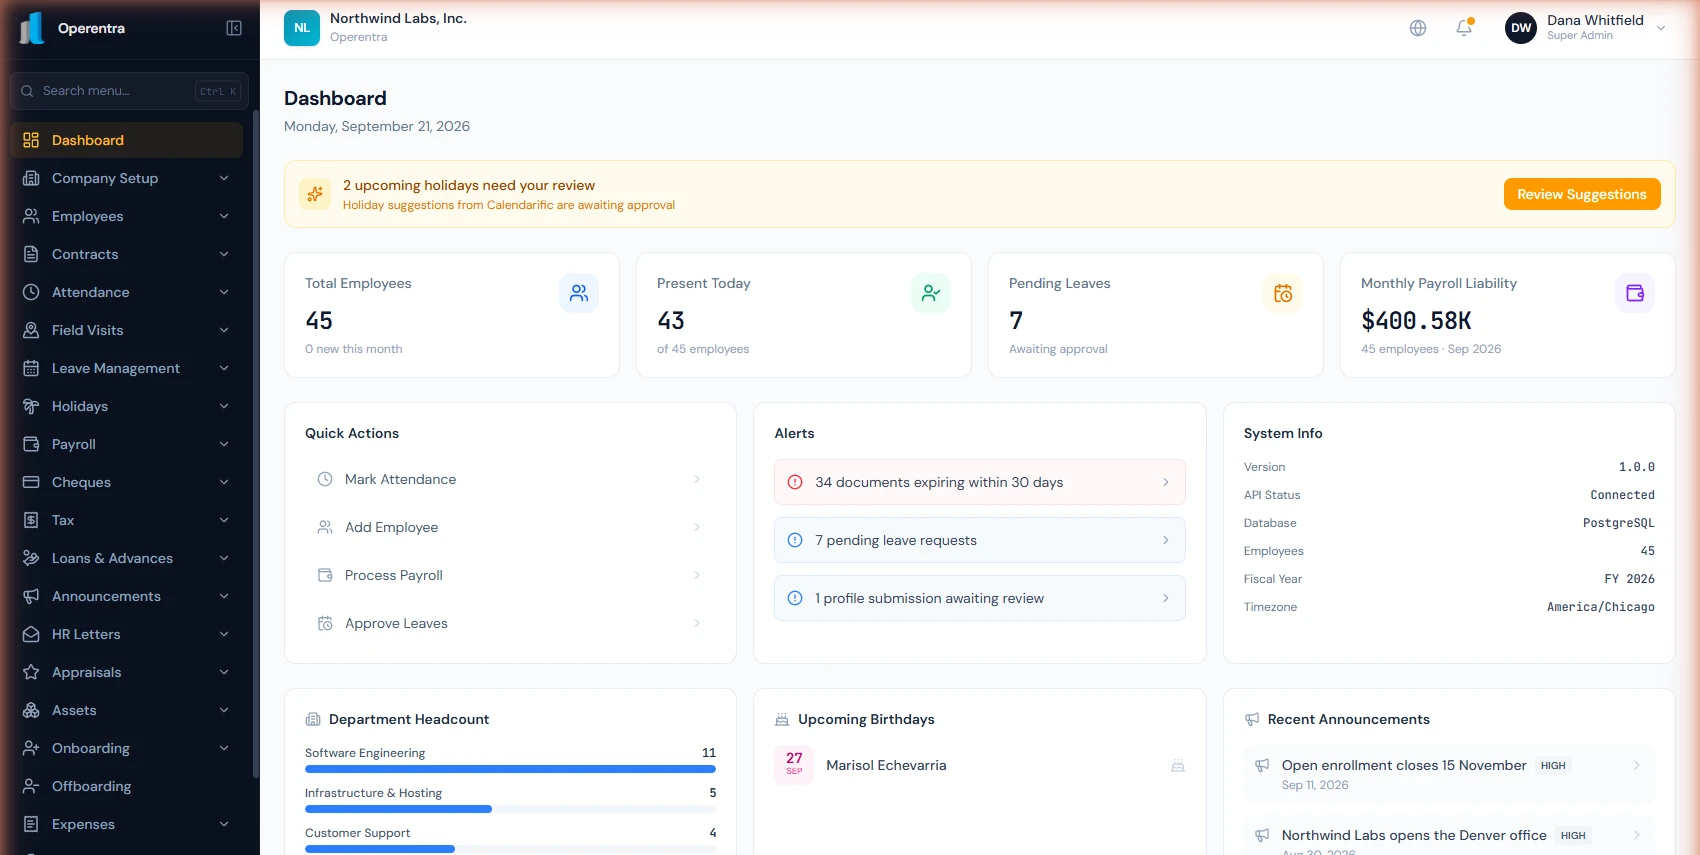The height and width of the screenshot is (855, 1700).
Task: Click the Review Suggestions button
Action: [x=1582, y=194]
